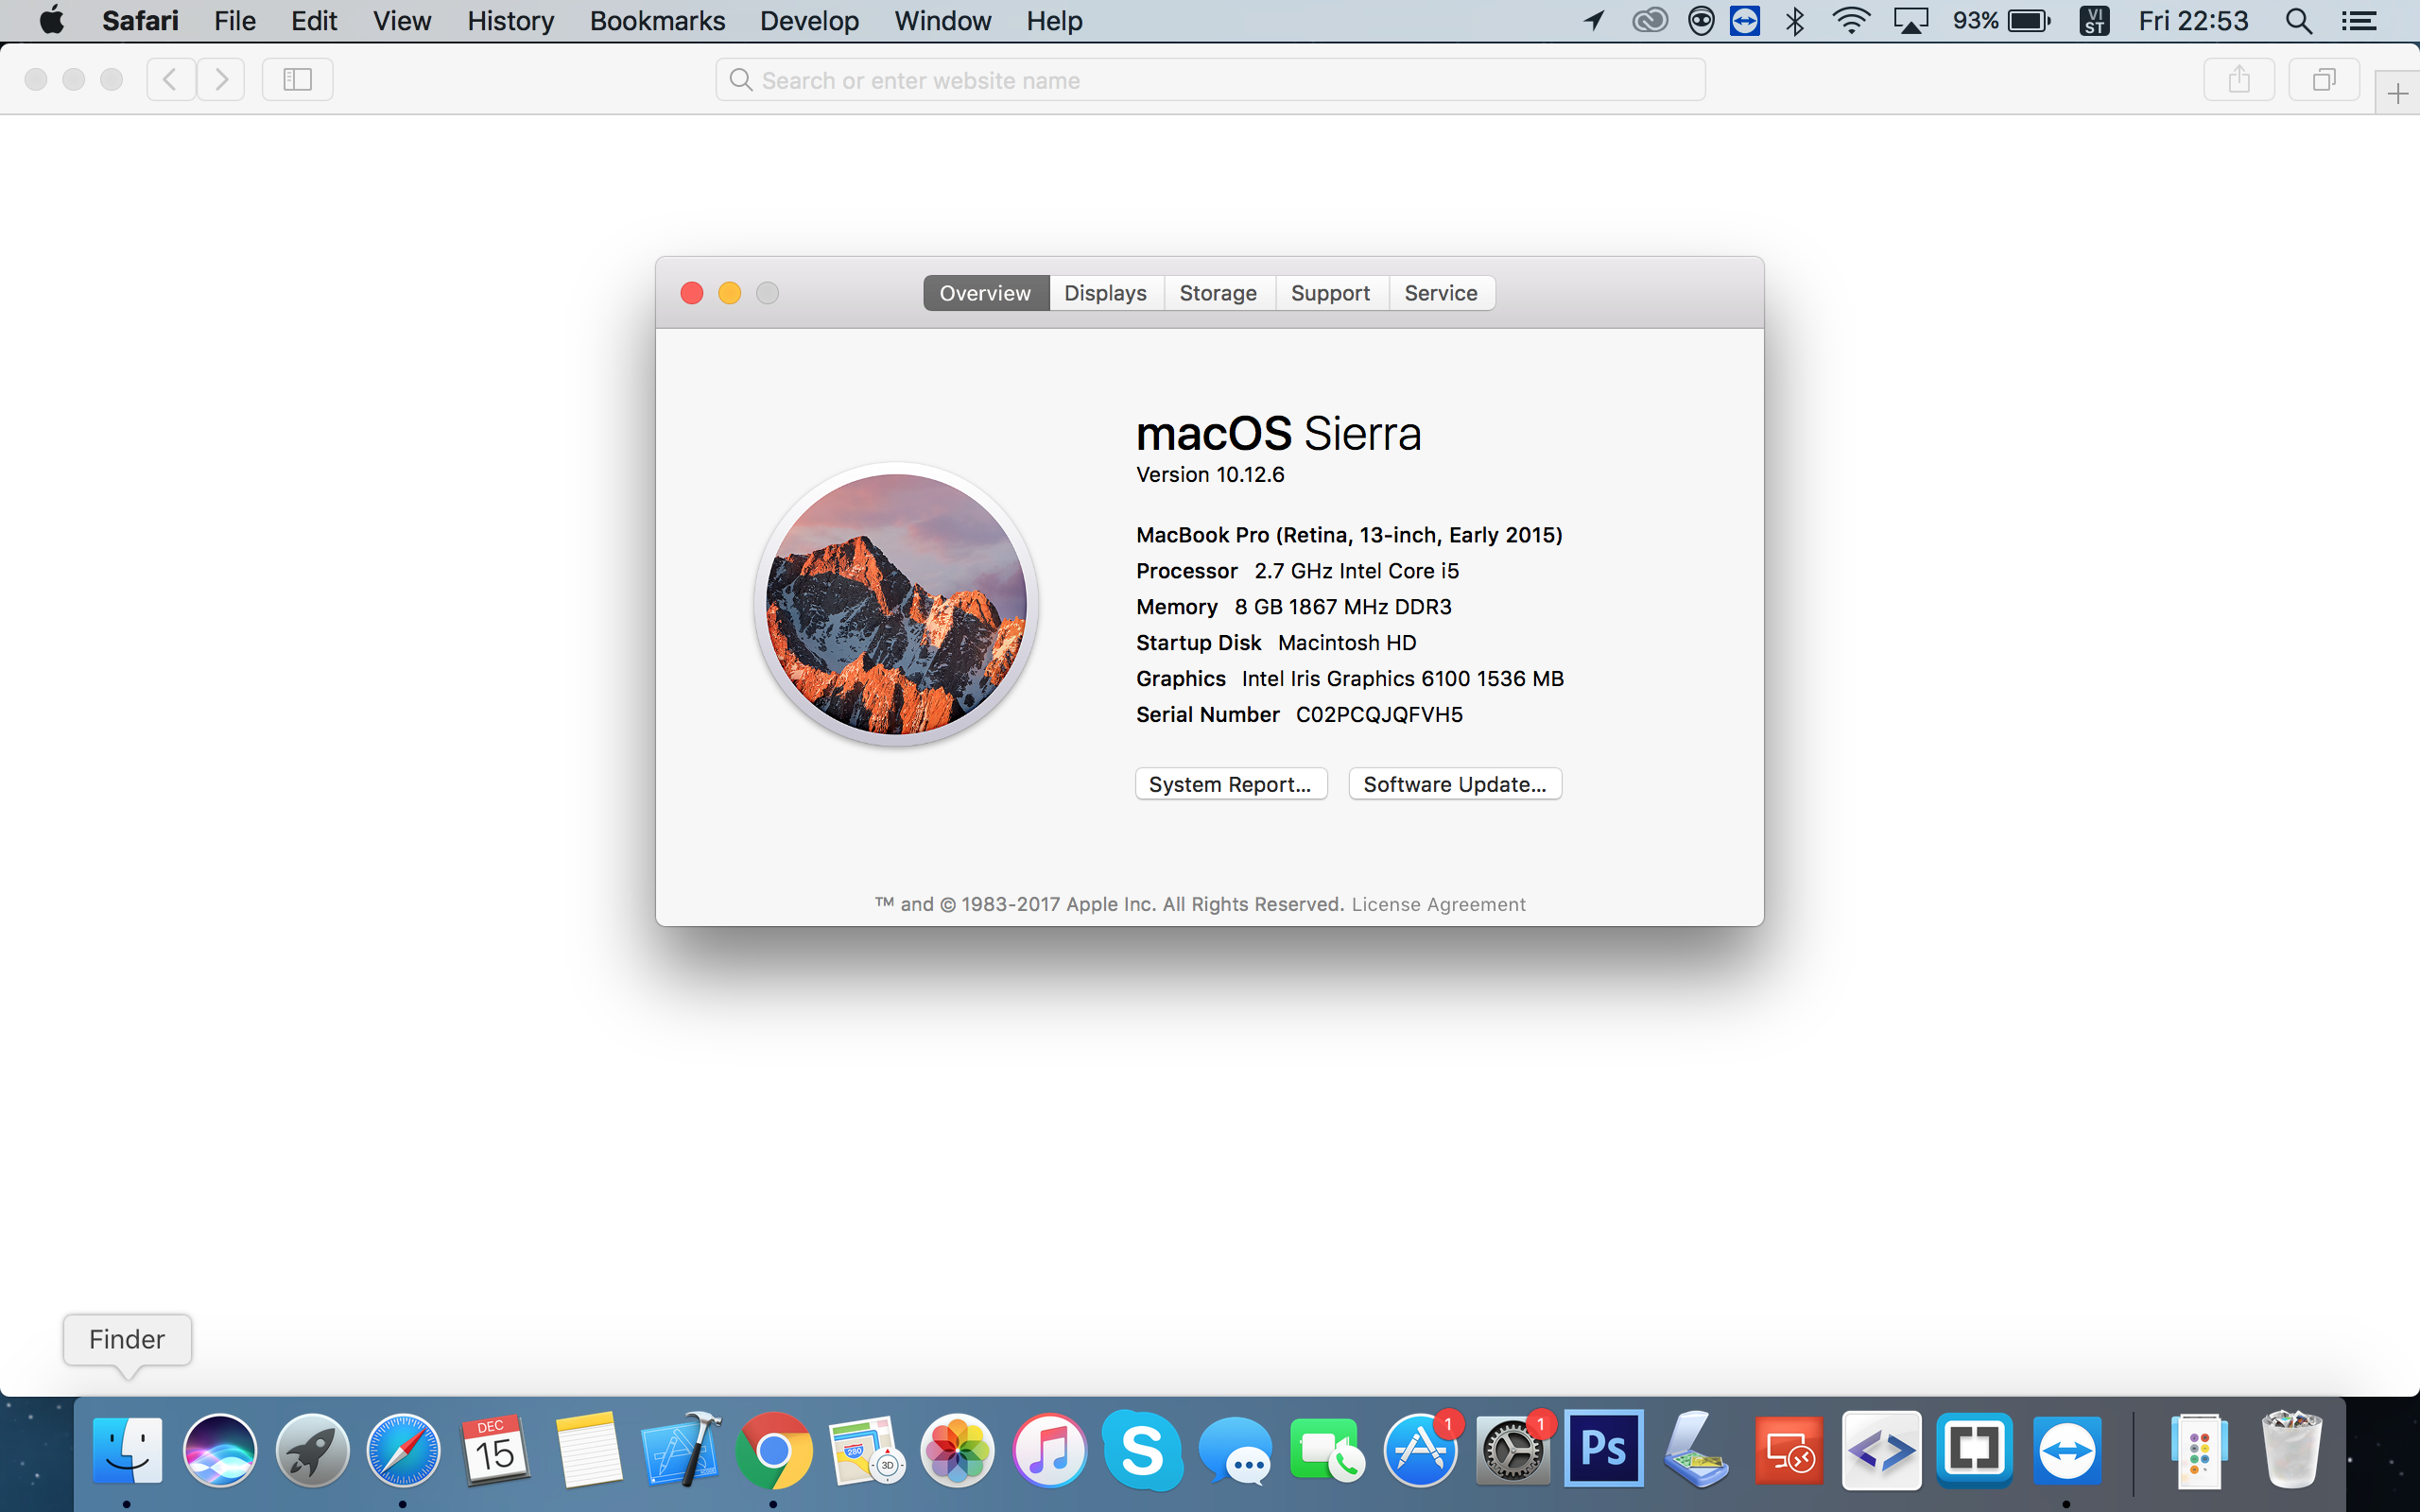This screenshot has width=2420, height=1512.
Task: Open the Share button in Safari toolbar
Action: tap(2239, 79)
